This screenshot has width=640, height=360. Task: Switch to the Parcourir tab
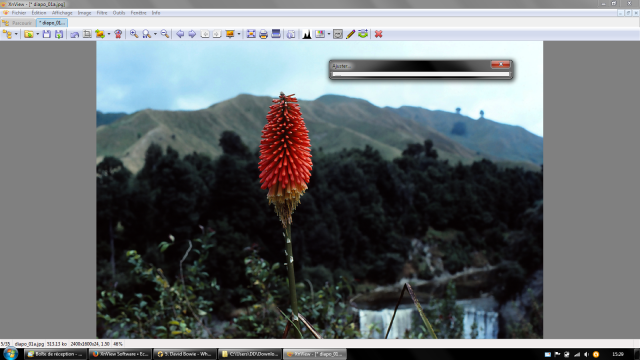[x=18, y=23]
